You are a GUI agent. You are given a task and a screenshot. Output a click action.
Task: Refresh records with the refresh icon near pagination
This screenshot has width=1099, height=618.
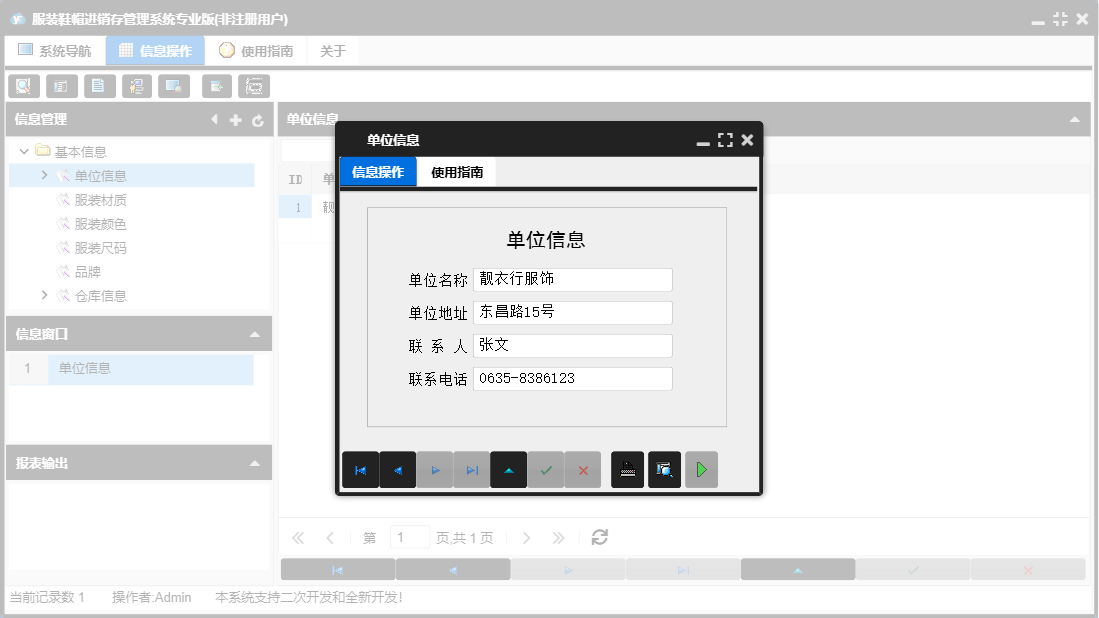point(598,537)
